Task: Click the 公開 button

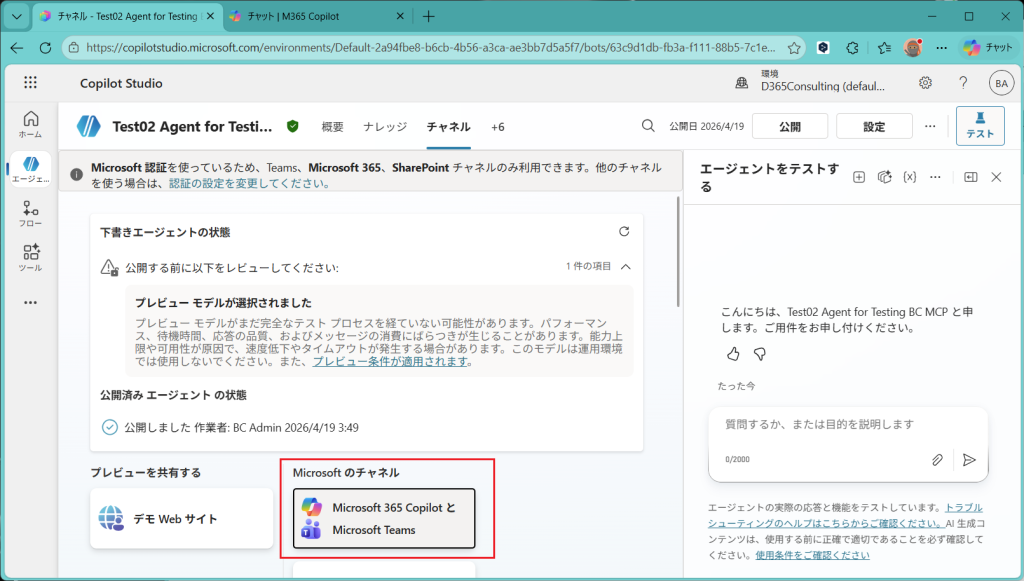Action: (x=789, y=127)
